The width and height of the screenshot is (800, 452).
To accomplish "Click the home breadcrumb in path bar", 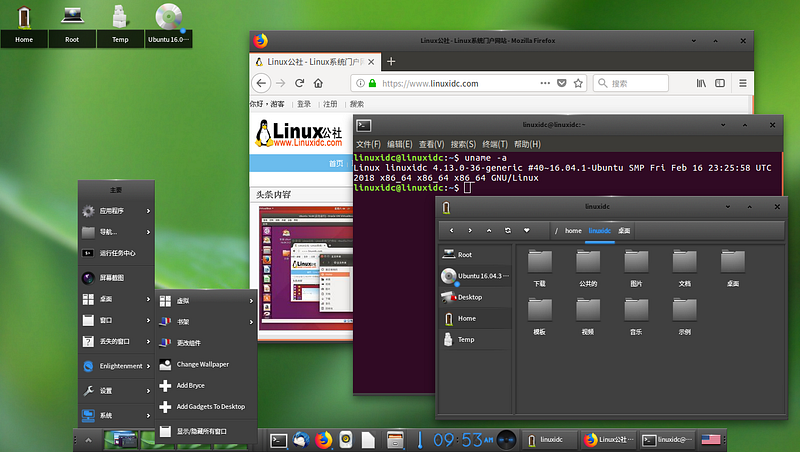I will point(573,230).
